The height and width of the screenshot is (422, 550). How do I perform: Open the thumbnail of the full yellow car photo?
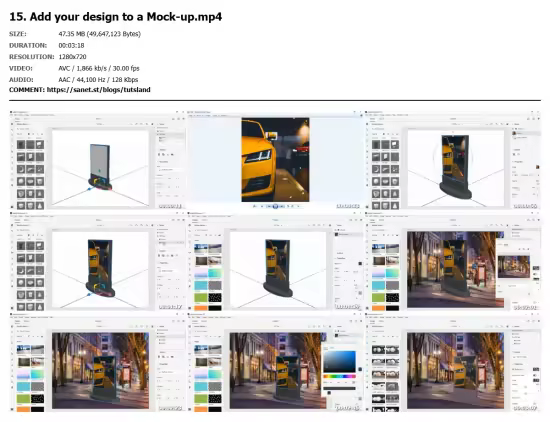tap(275, 160)
